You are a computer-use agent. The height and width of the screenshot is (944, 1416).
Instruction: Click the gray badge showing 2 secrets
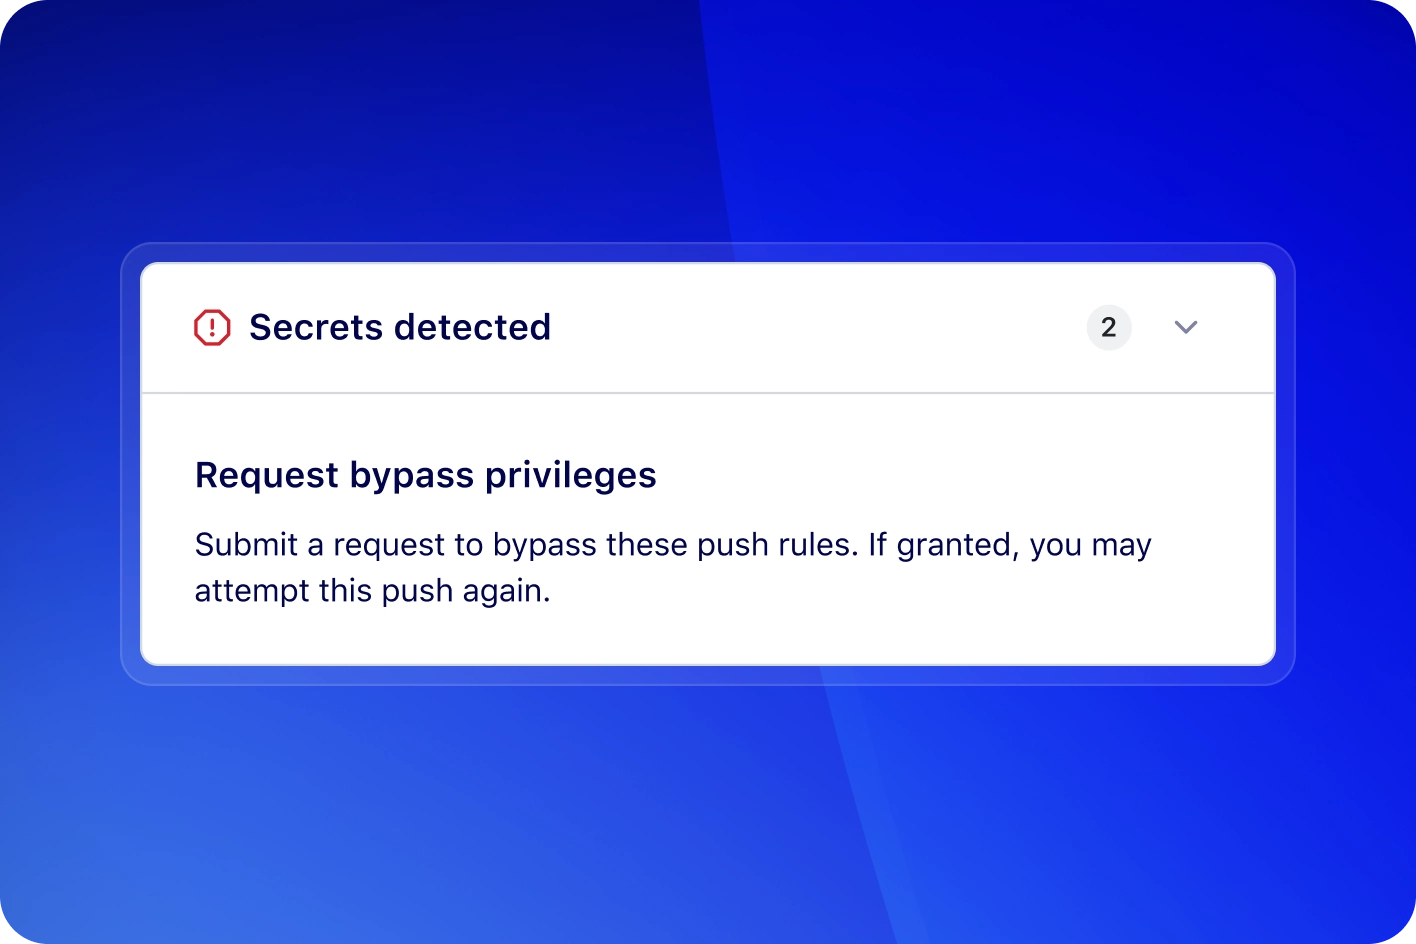(x=1108, y=327)
